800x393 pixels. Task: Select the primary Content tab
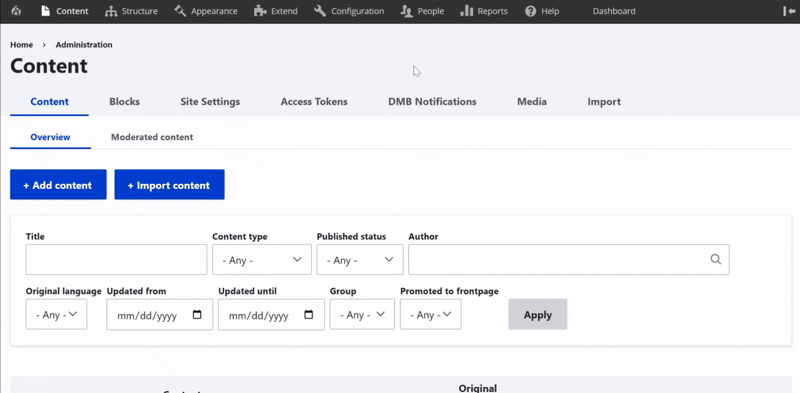pos(49,102)
